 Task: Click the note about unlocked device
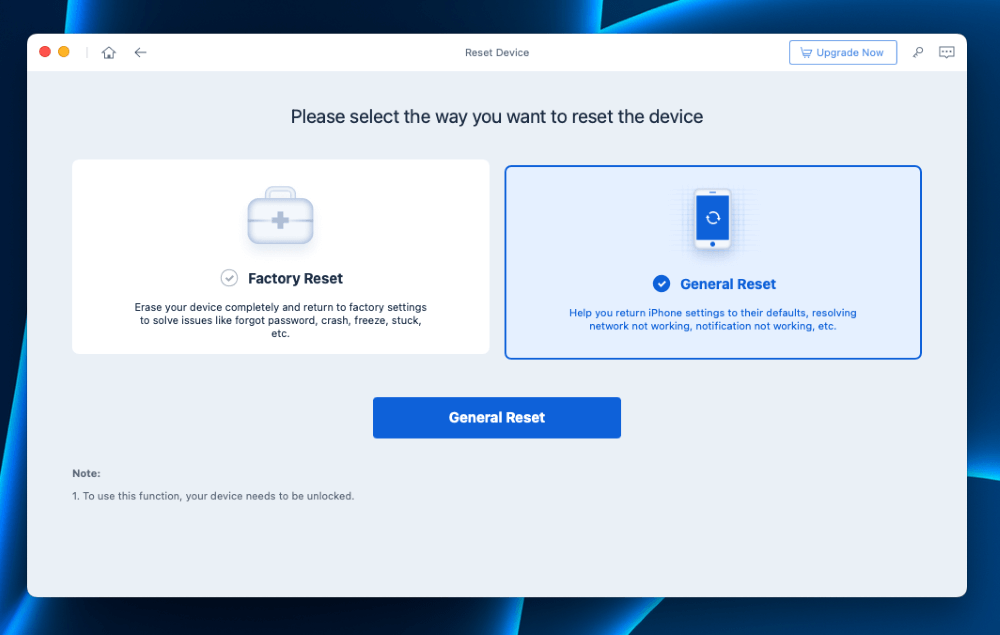[x=213, y=496]
